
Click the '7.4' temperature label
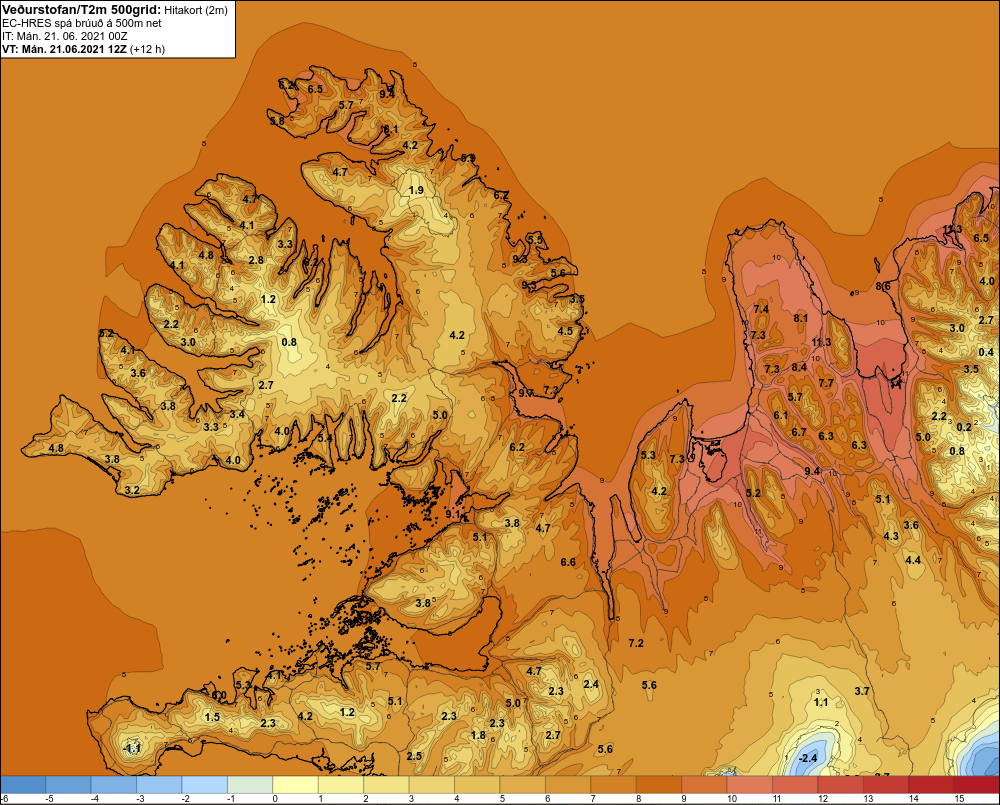coord(761,309)
